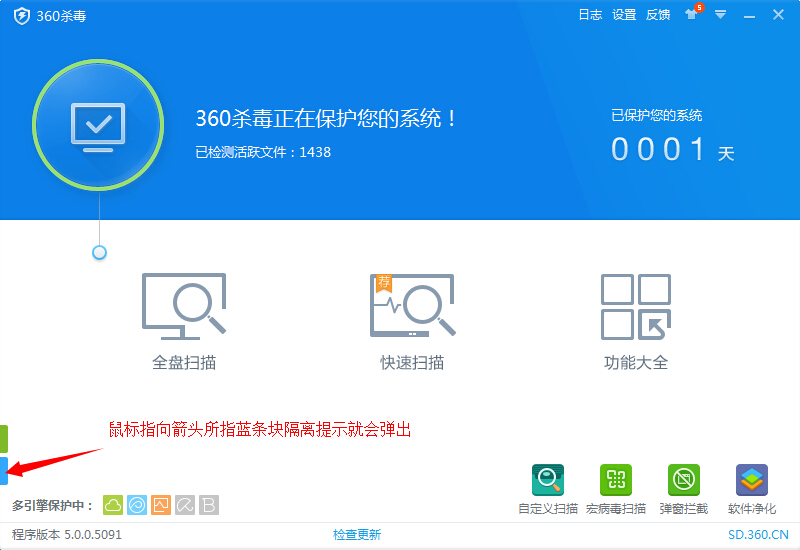
Task: Open the SD.360.CN website link
Action: point(757,535)
